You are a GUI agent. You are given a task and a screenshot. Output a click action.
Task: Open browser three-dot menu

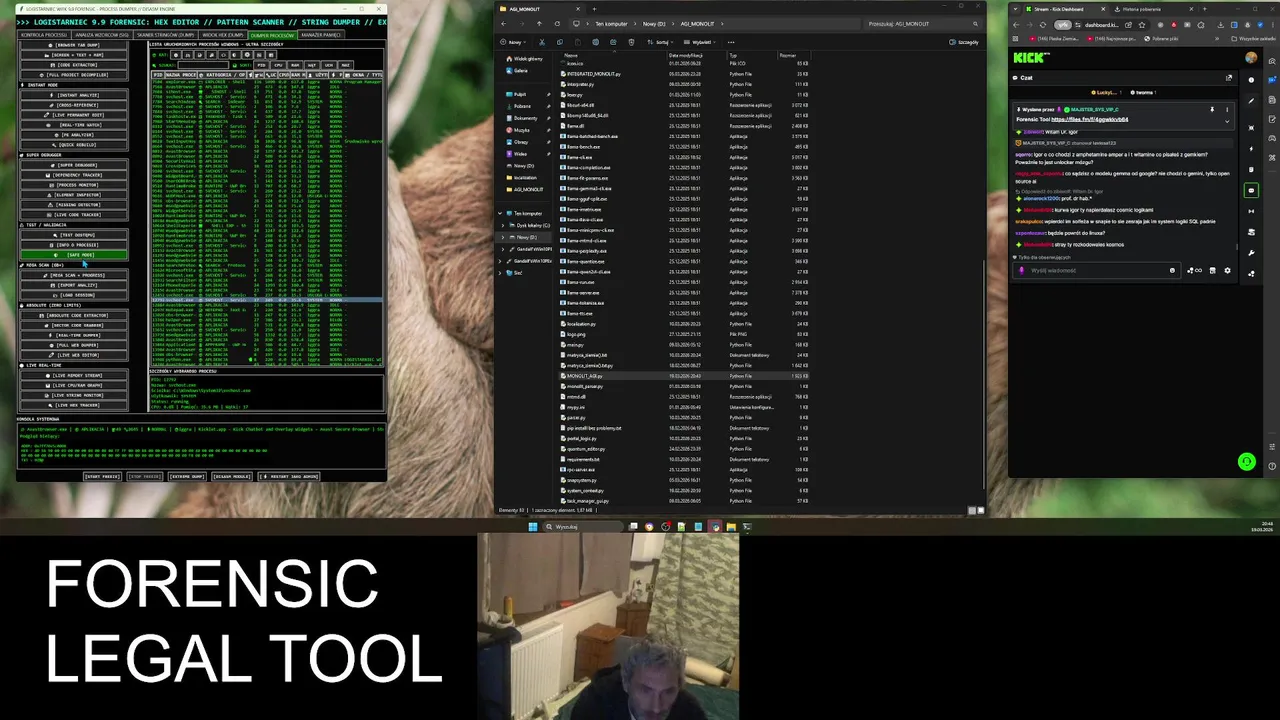pos(1273,25)
